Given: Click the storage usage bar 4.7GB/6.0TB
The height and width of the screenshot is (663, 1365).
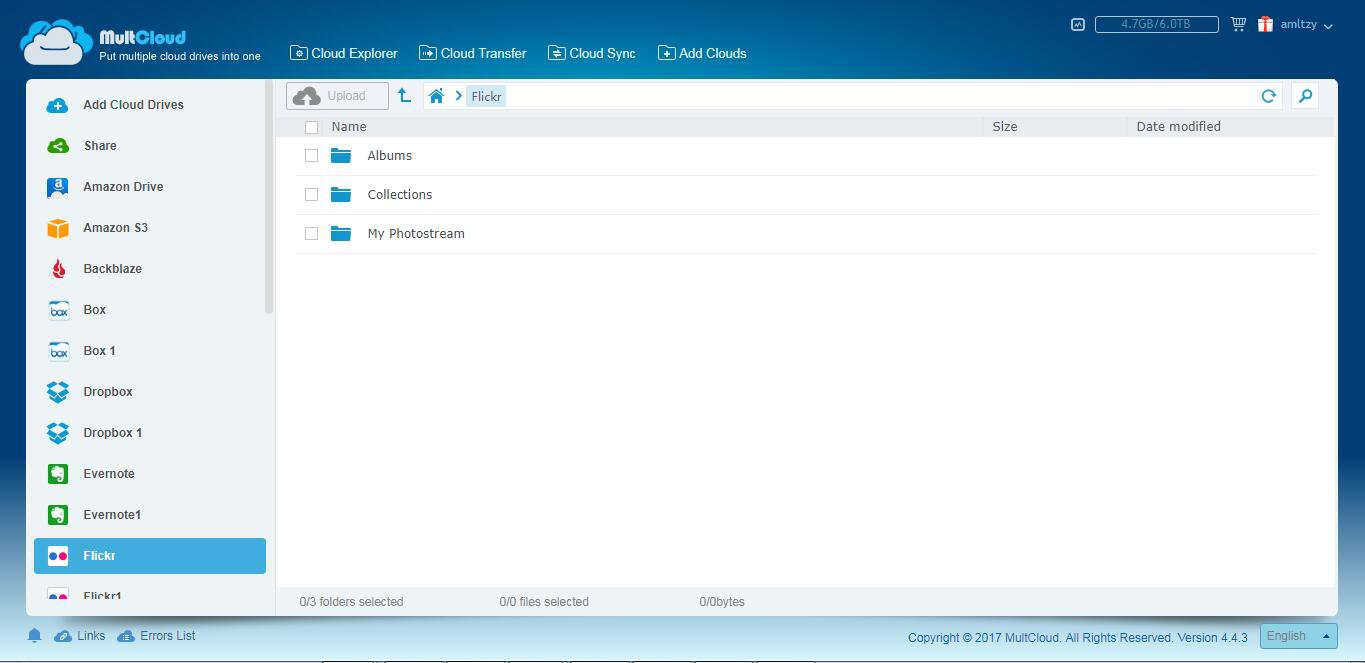Looking at the screenshot, I should [1156, 24].
